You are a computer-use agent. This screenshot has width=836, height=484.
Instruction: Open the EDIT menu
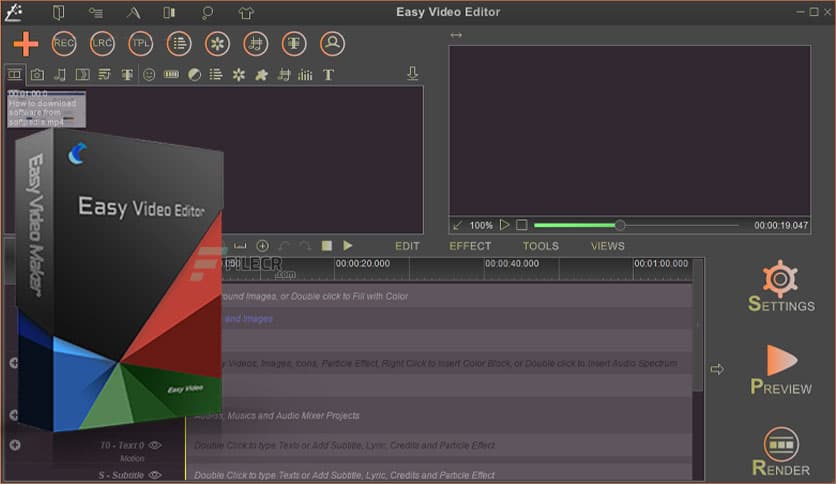[407, 246]
